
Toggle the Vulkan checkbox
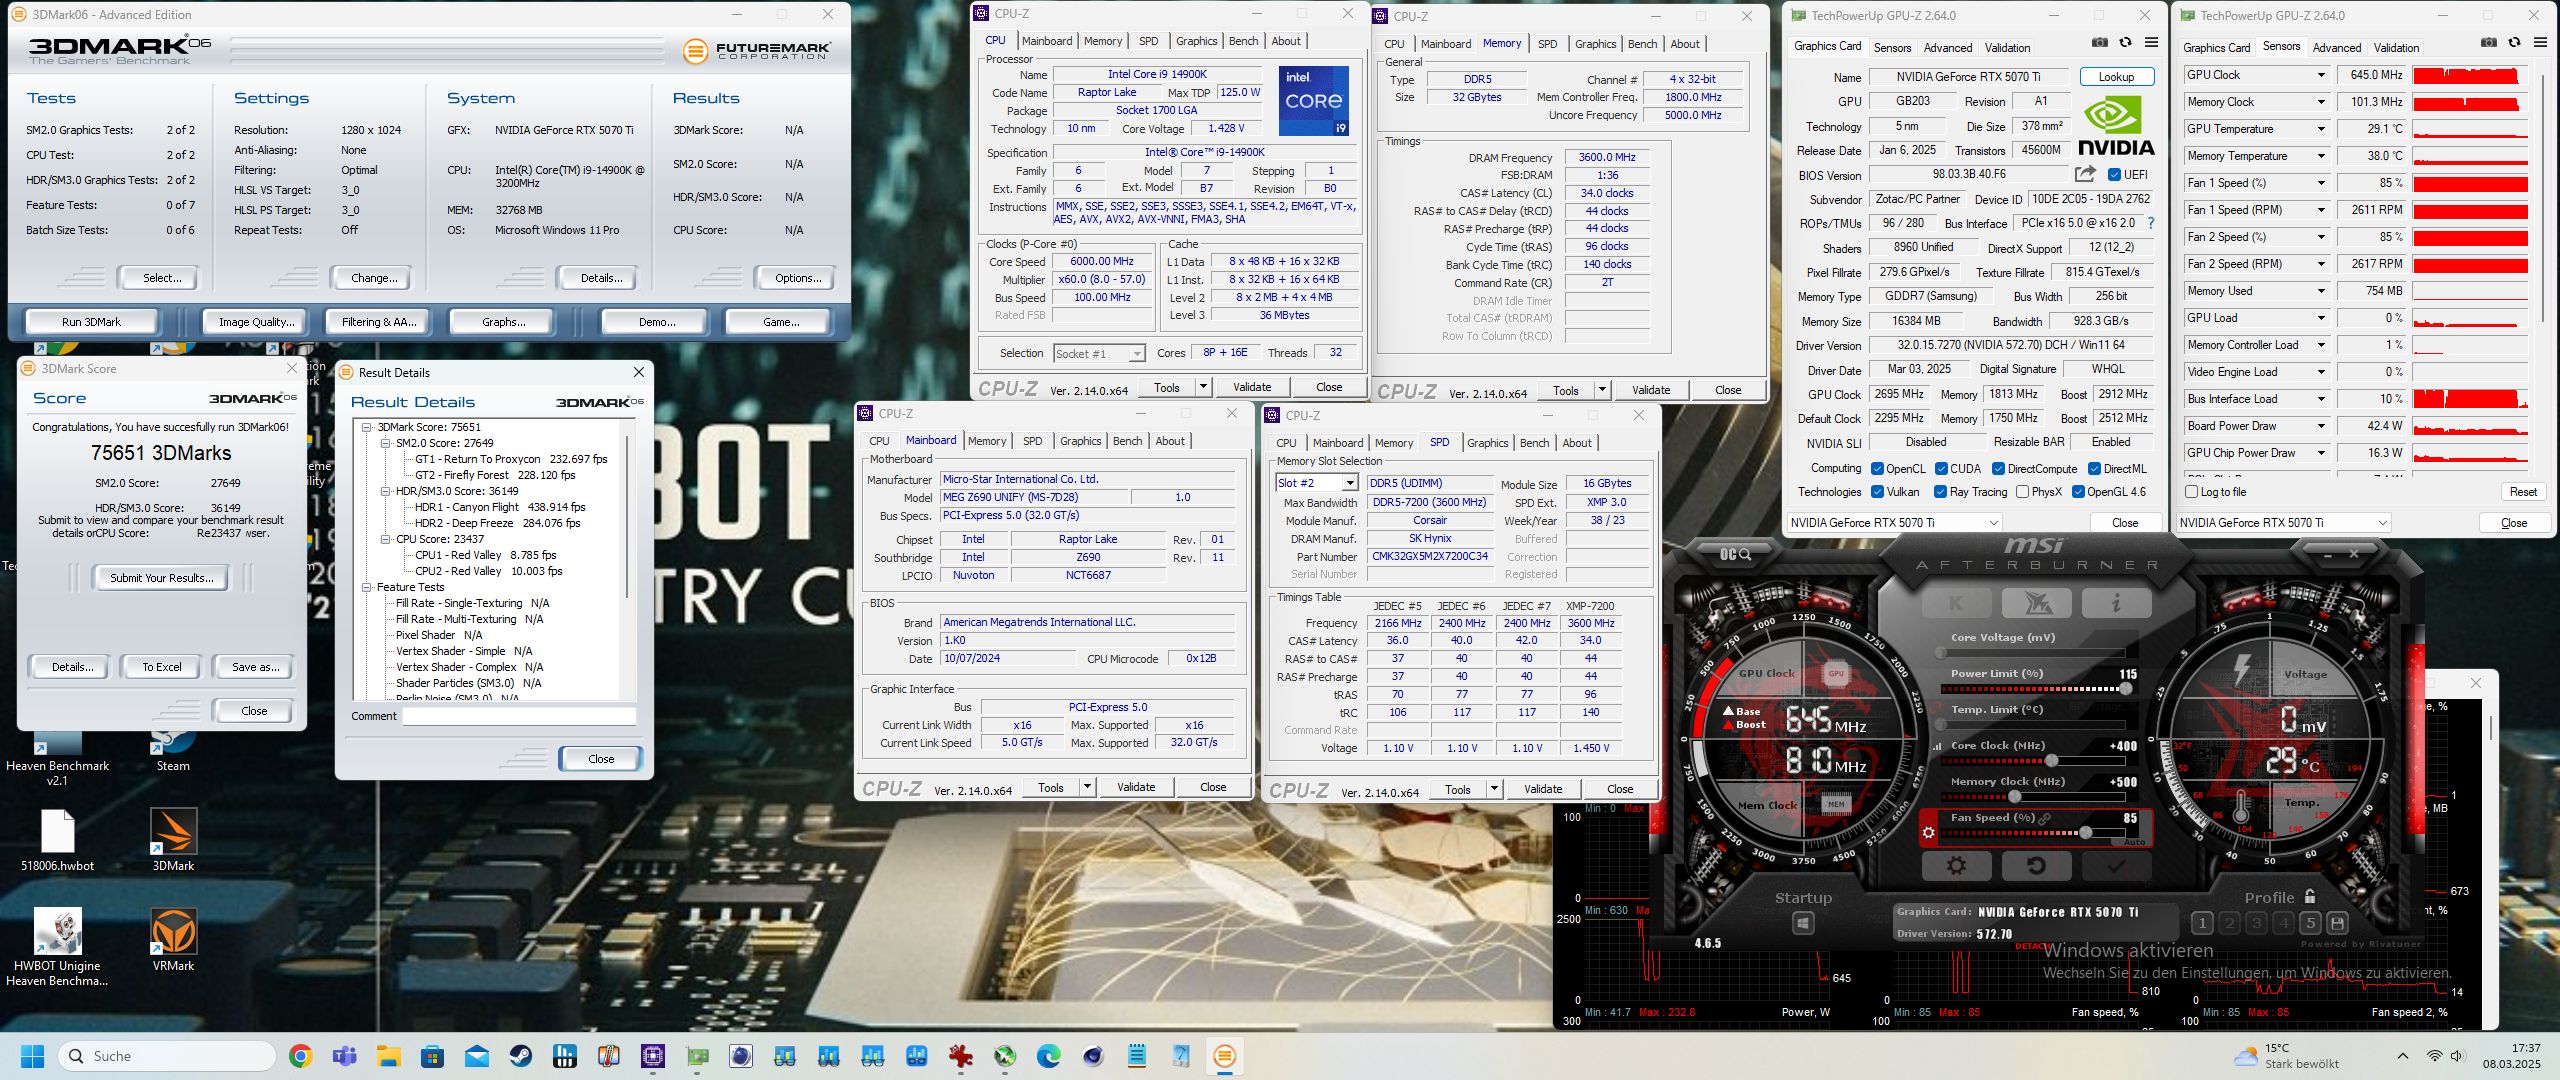pyautogui.click(x=1877, y=491)
